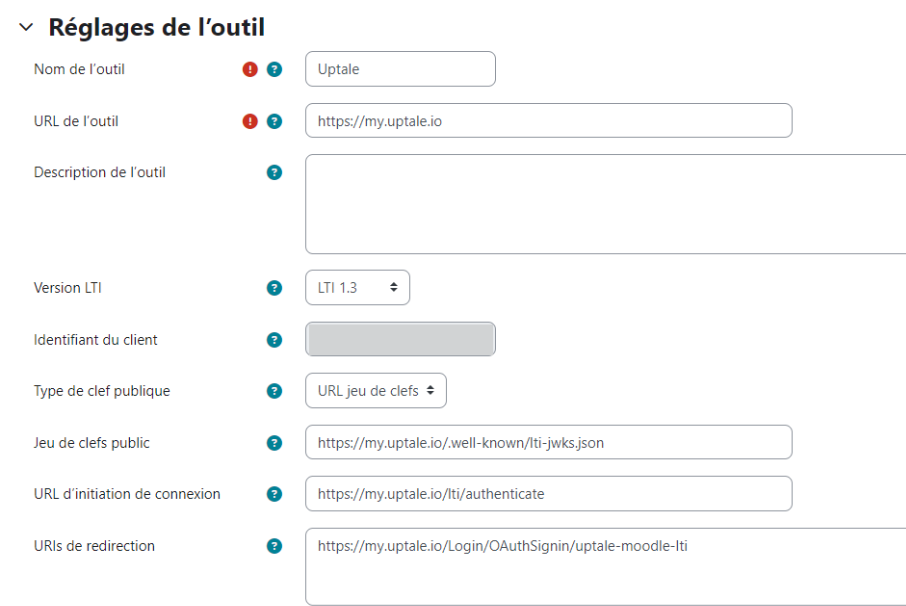Open help for Nom de l'outil

pyautogui.click(x=274, y=69)
